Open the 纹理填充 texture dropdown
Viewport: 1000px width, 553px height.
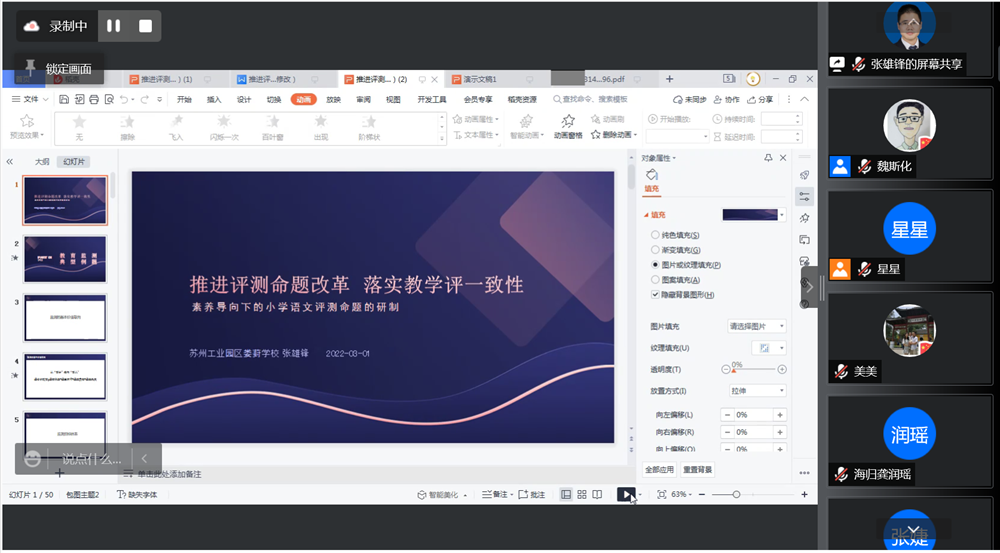(768, 348)
